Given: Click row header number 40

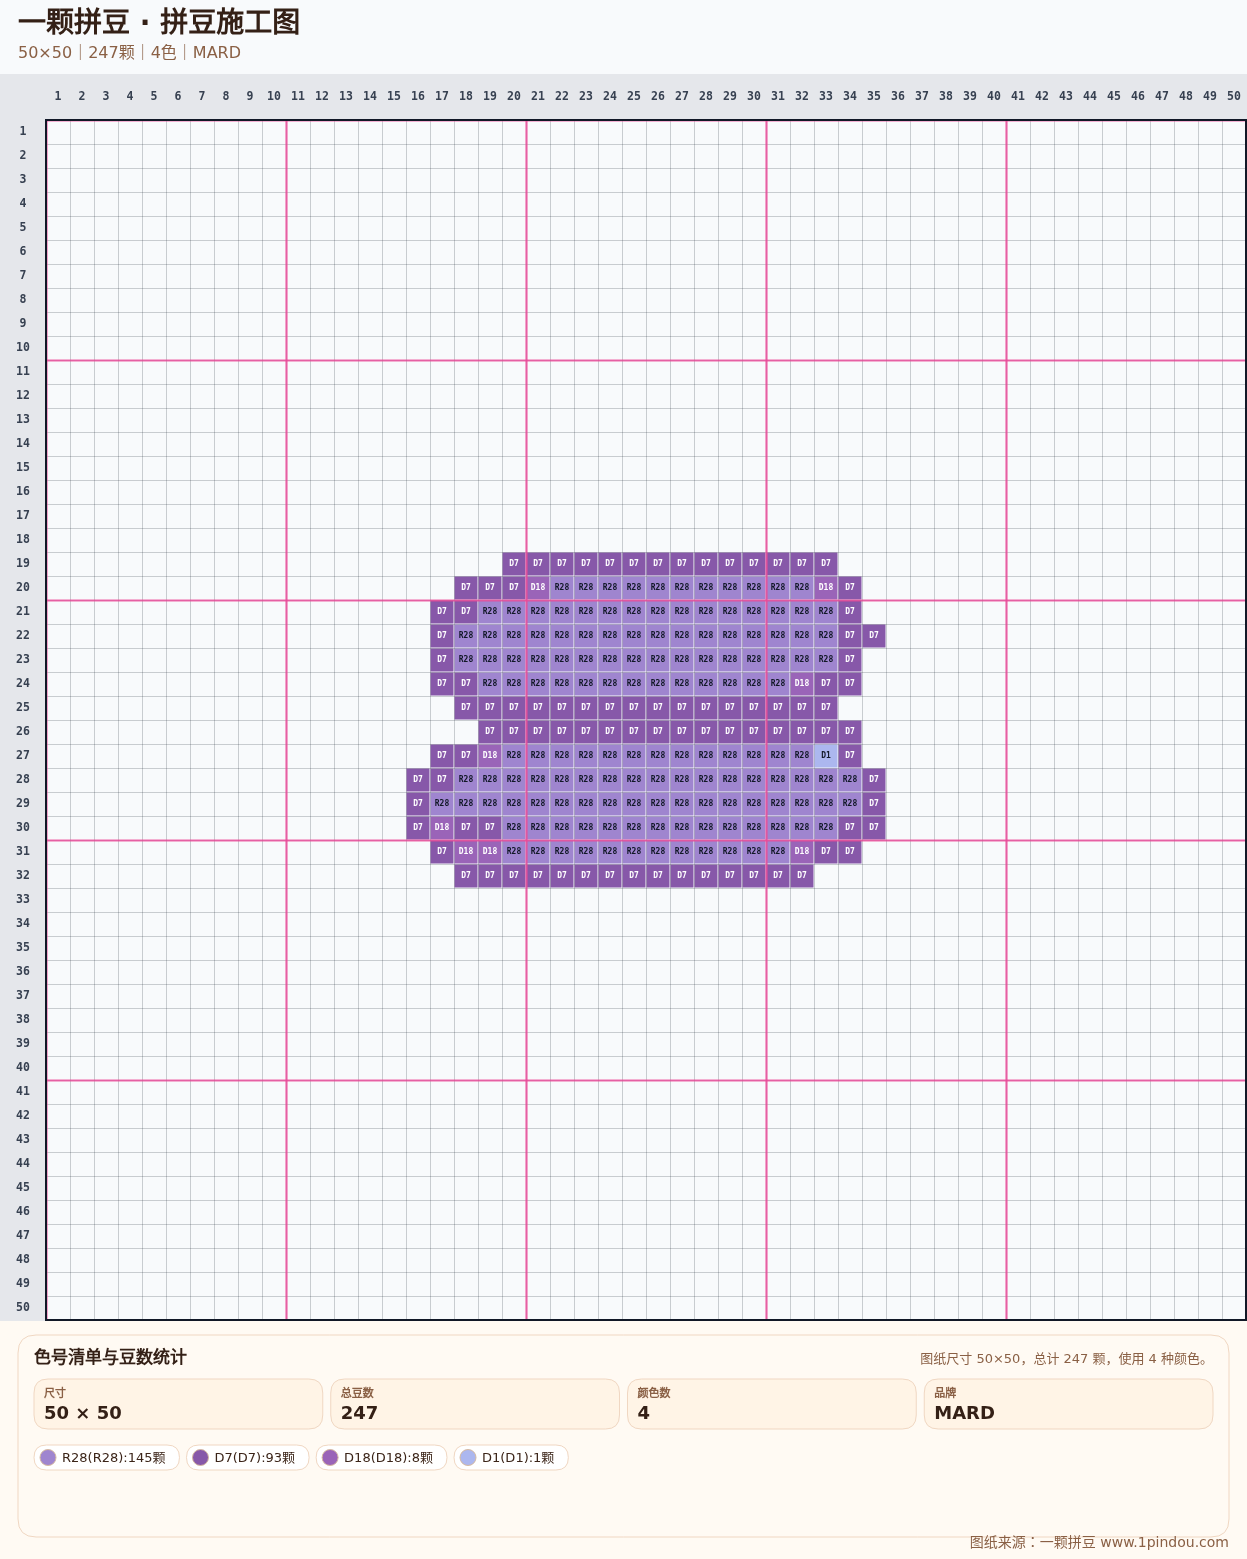Looking at the screenshot, I should click(x=23, y=1067).
